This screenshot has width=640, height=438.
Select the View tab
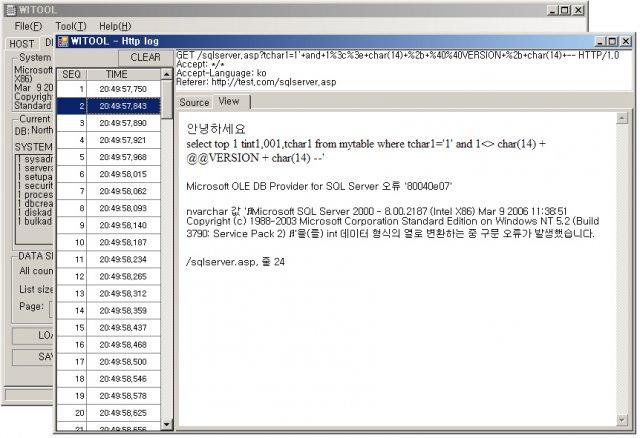coord(229,102)
